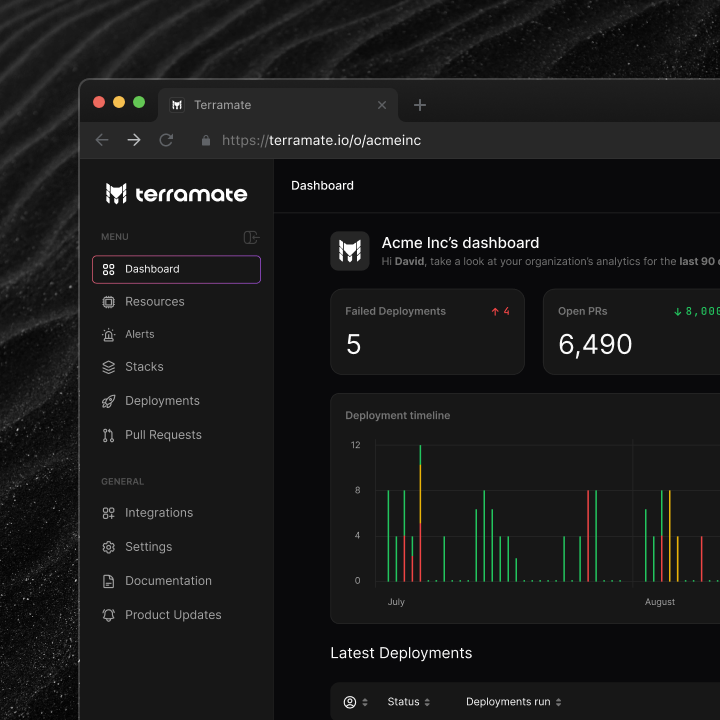Viewport: 720px width, 720px height.
Task: Click the Stacks layers icon
Action: click(x=108, y=367)
